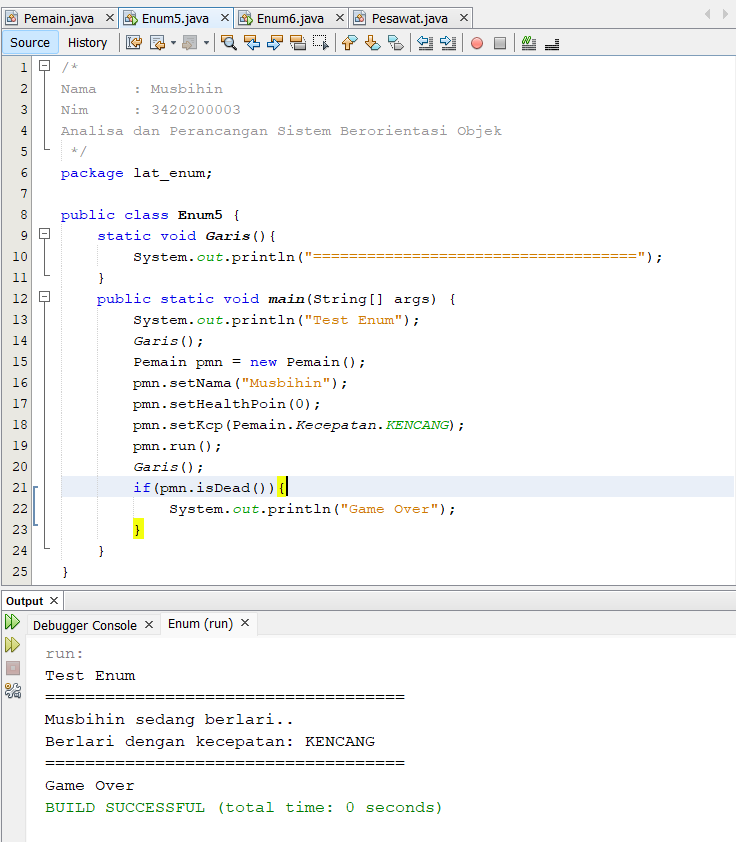Switch to Source view
Screen dimensions: 736x842
pos(30,42)
